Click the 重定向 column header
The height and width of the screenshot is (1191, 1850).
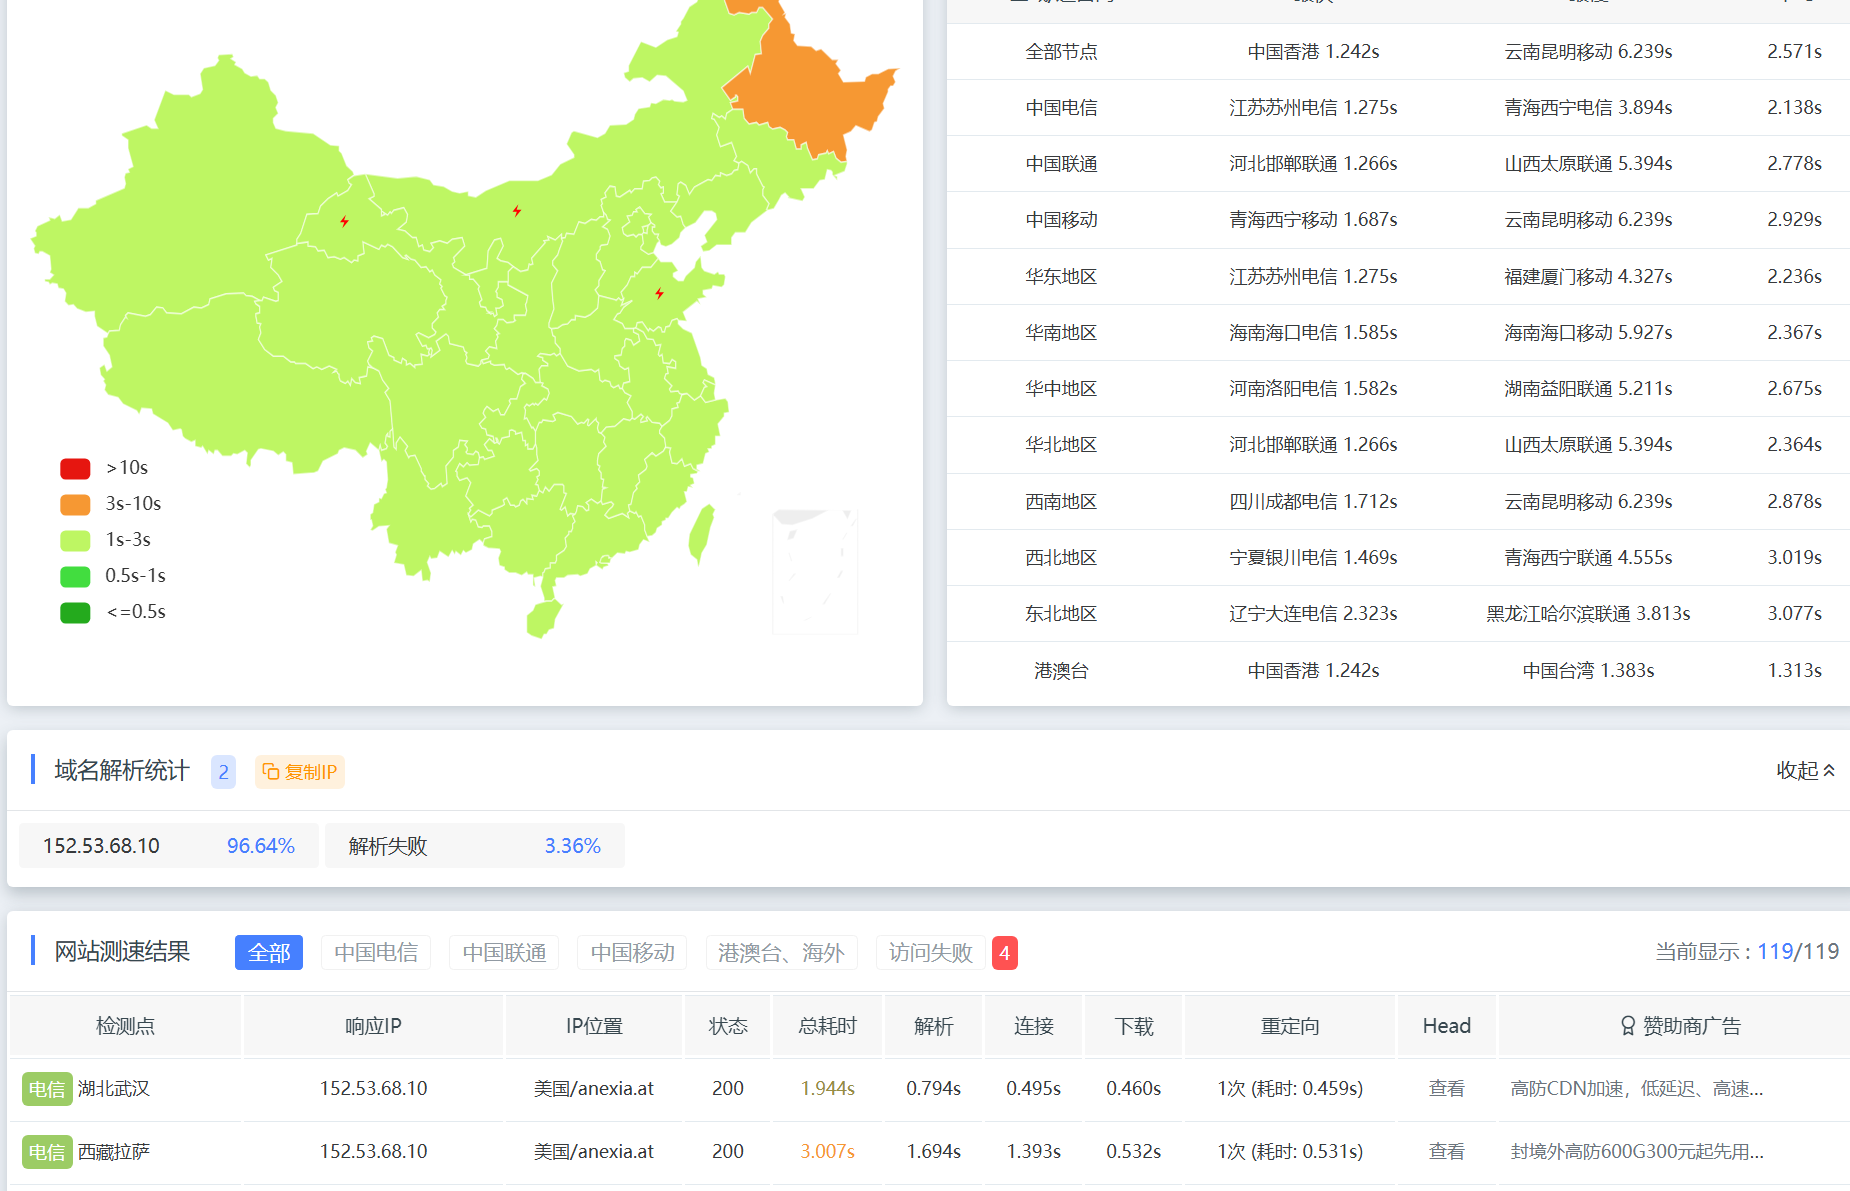1290,1026
